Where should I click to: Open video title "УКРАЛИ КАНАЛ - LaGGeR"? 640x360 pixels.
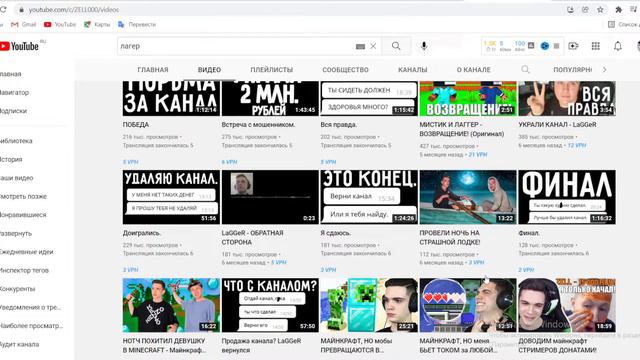click(x=558, y=124)
